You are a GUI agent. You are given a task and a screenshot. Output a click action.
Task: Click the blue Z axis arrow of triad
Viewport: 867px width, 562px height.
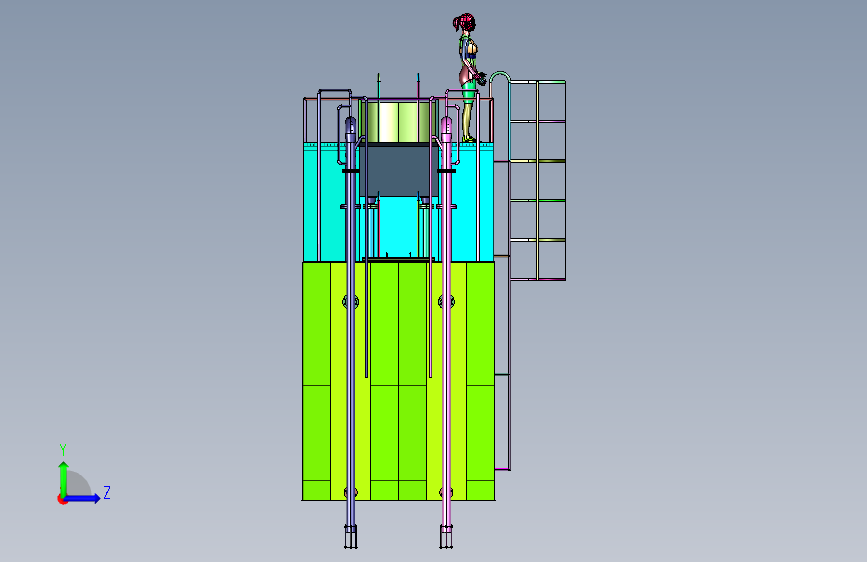83,498
